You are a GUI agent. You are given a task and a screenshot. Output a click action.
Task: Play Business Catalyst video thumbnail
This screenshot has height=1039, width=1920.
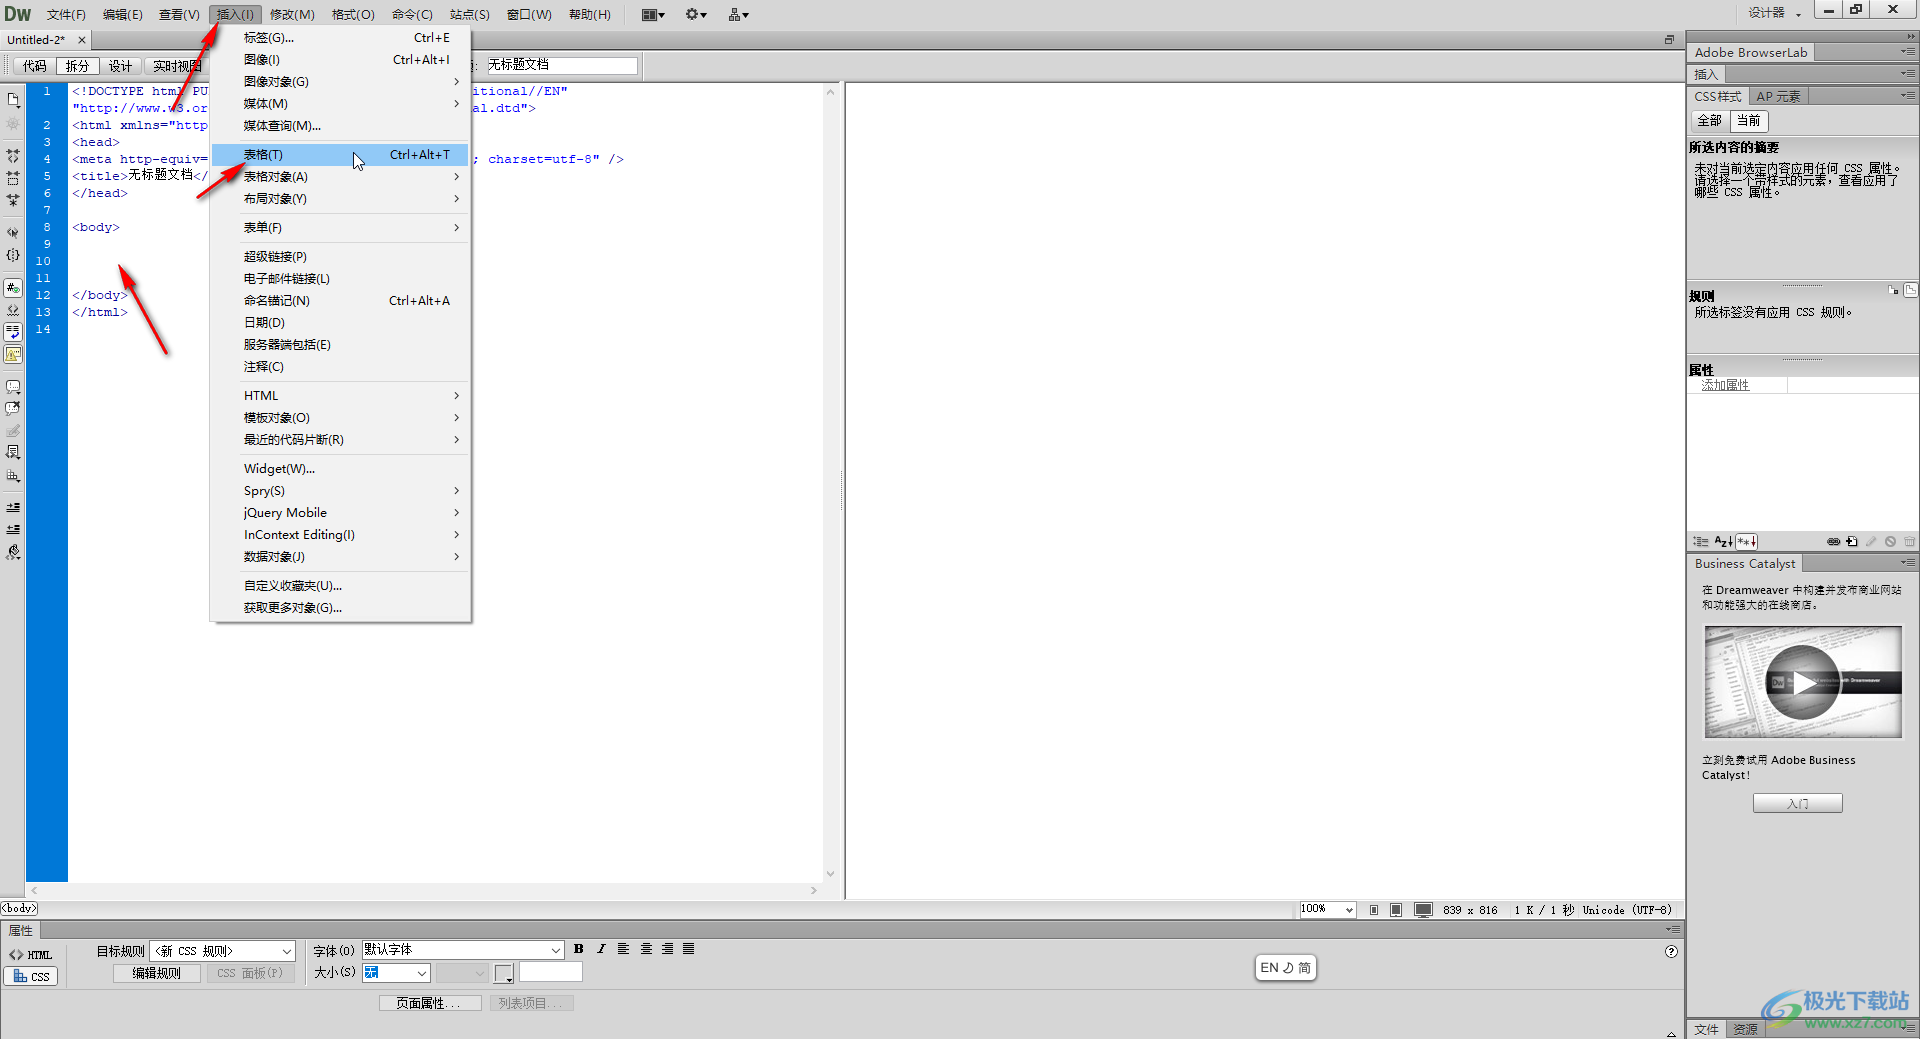[1802, 682]
